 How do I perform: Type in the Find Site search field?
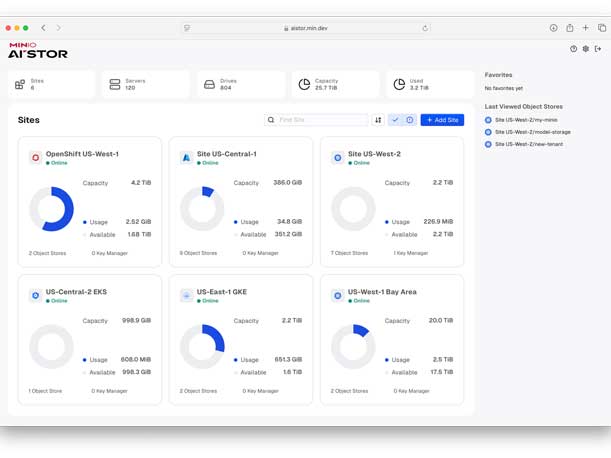click(x=320, y=120)
